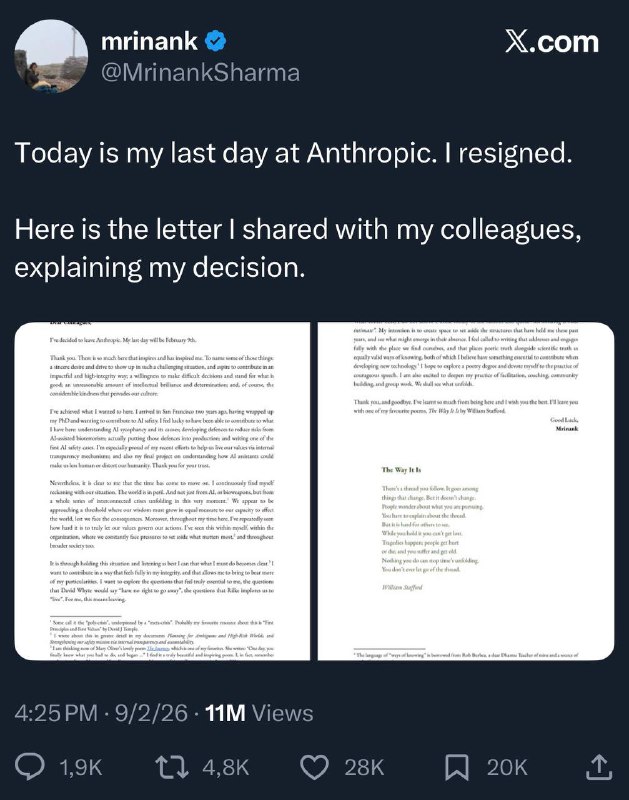Open the 11M Views analytics
The image size is (629, 800).
tap(256, 714)
